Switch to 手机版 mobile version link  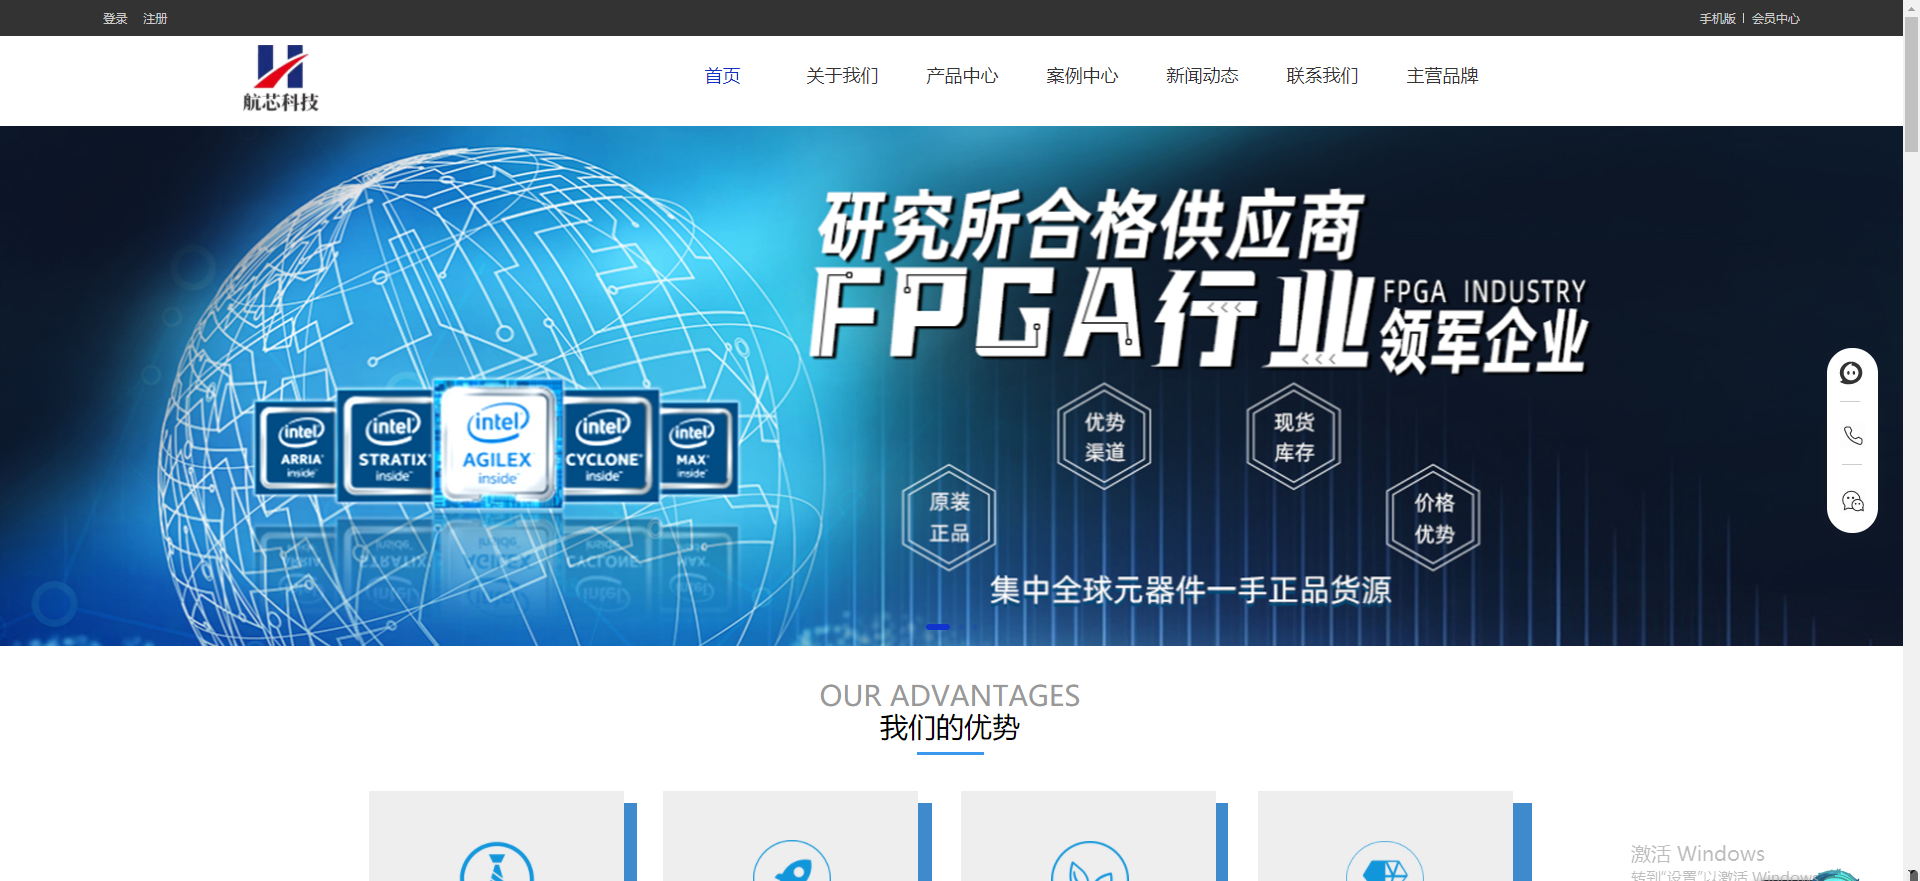[1717, 18]
